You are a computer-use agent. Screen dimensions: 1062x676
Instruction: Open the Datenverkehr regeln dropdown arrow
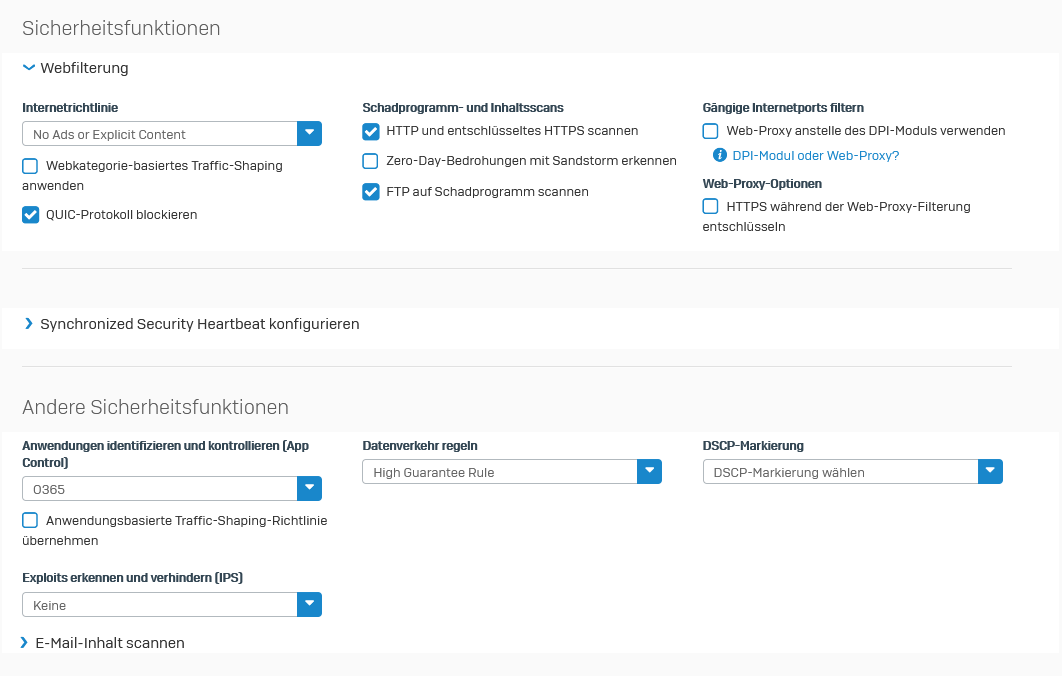pyautogui.click(x=650, y=471)
